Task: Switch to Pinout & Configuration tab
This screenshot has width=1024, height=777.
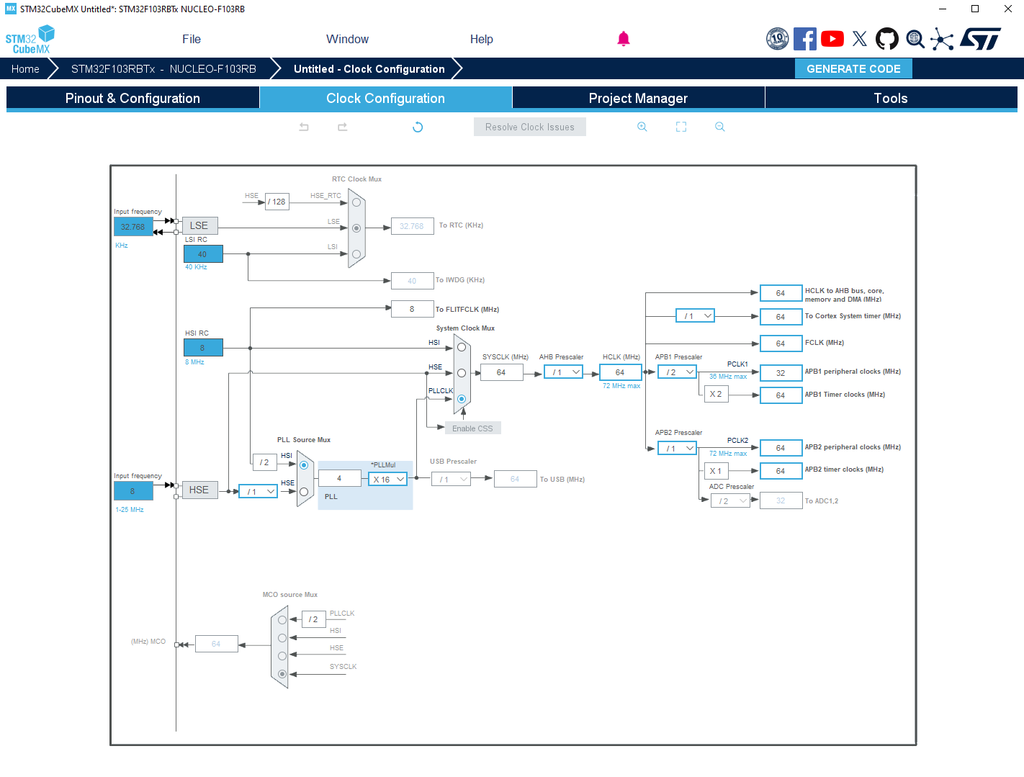Action: (132, 98)
